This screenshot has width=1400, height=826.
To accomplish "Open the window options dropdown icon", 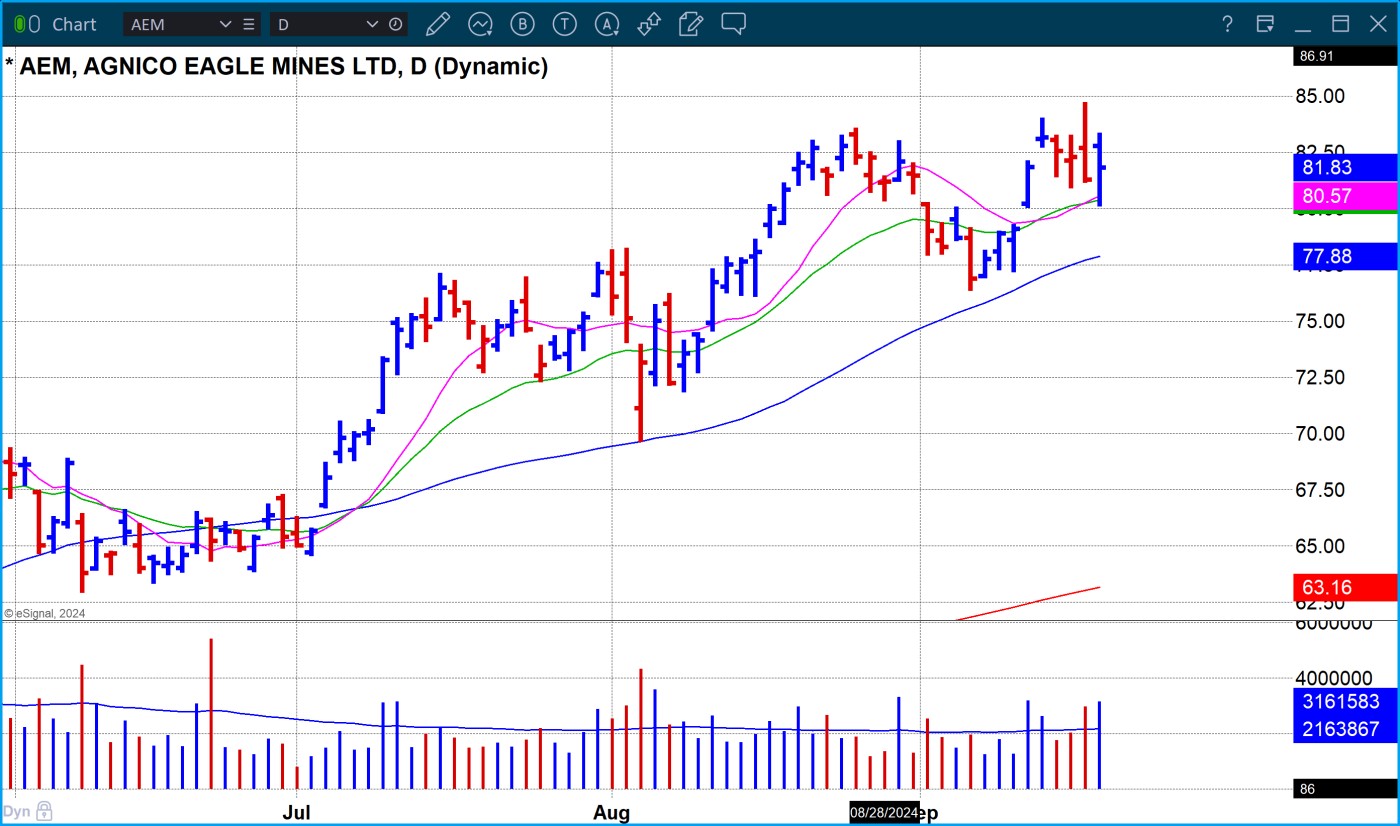I will coord(1265,24).
